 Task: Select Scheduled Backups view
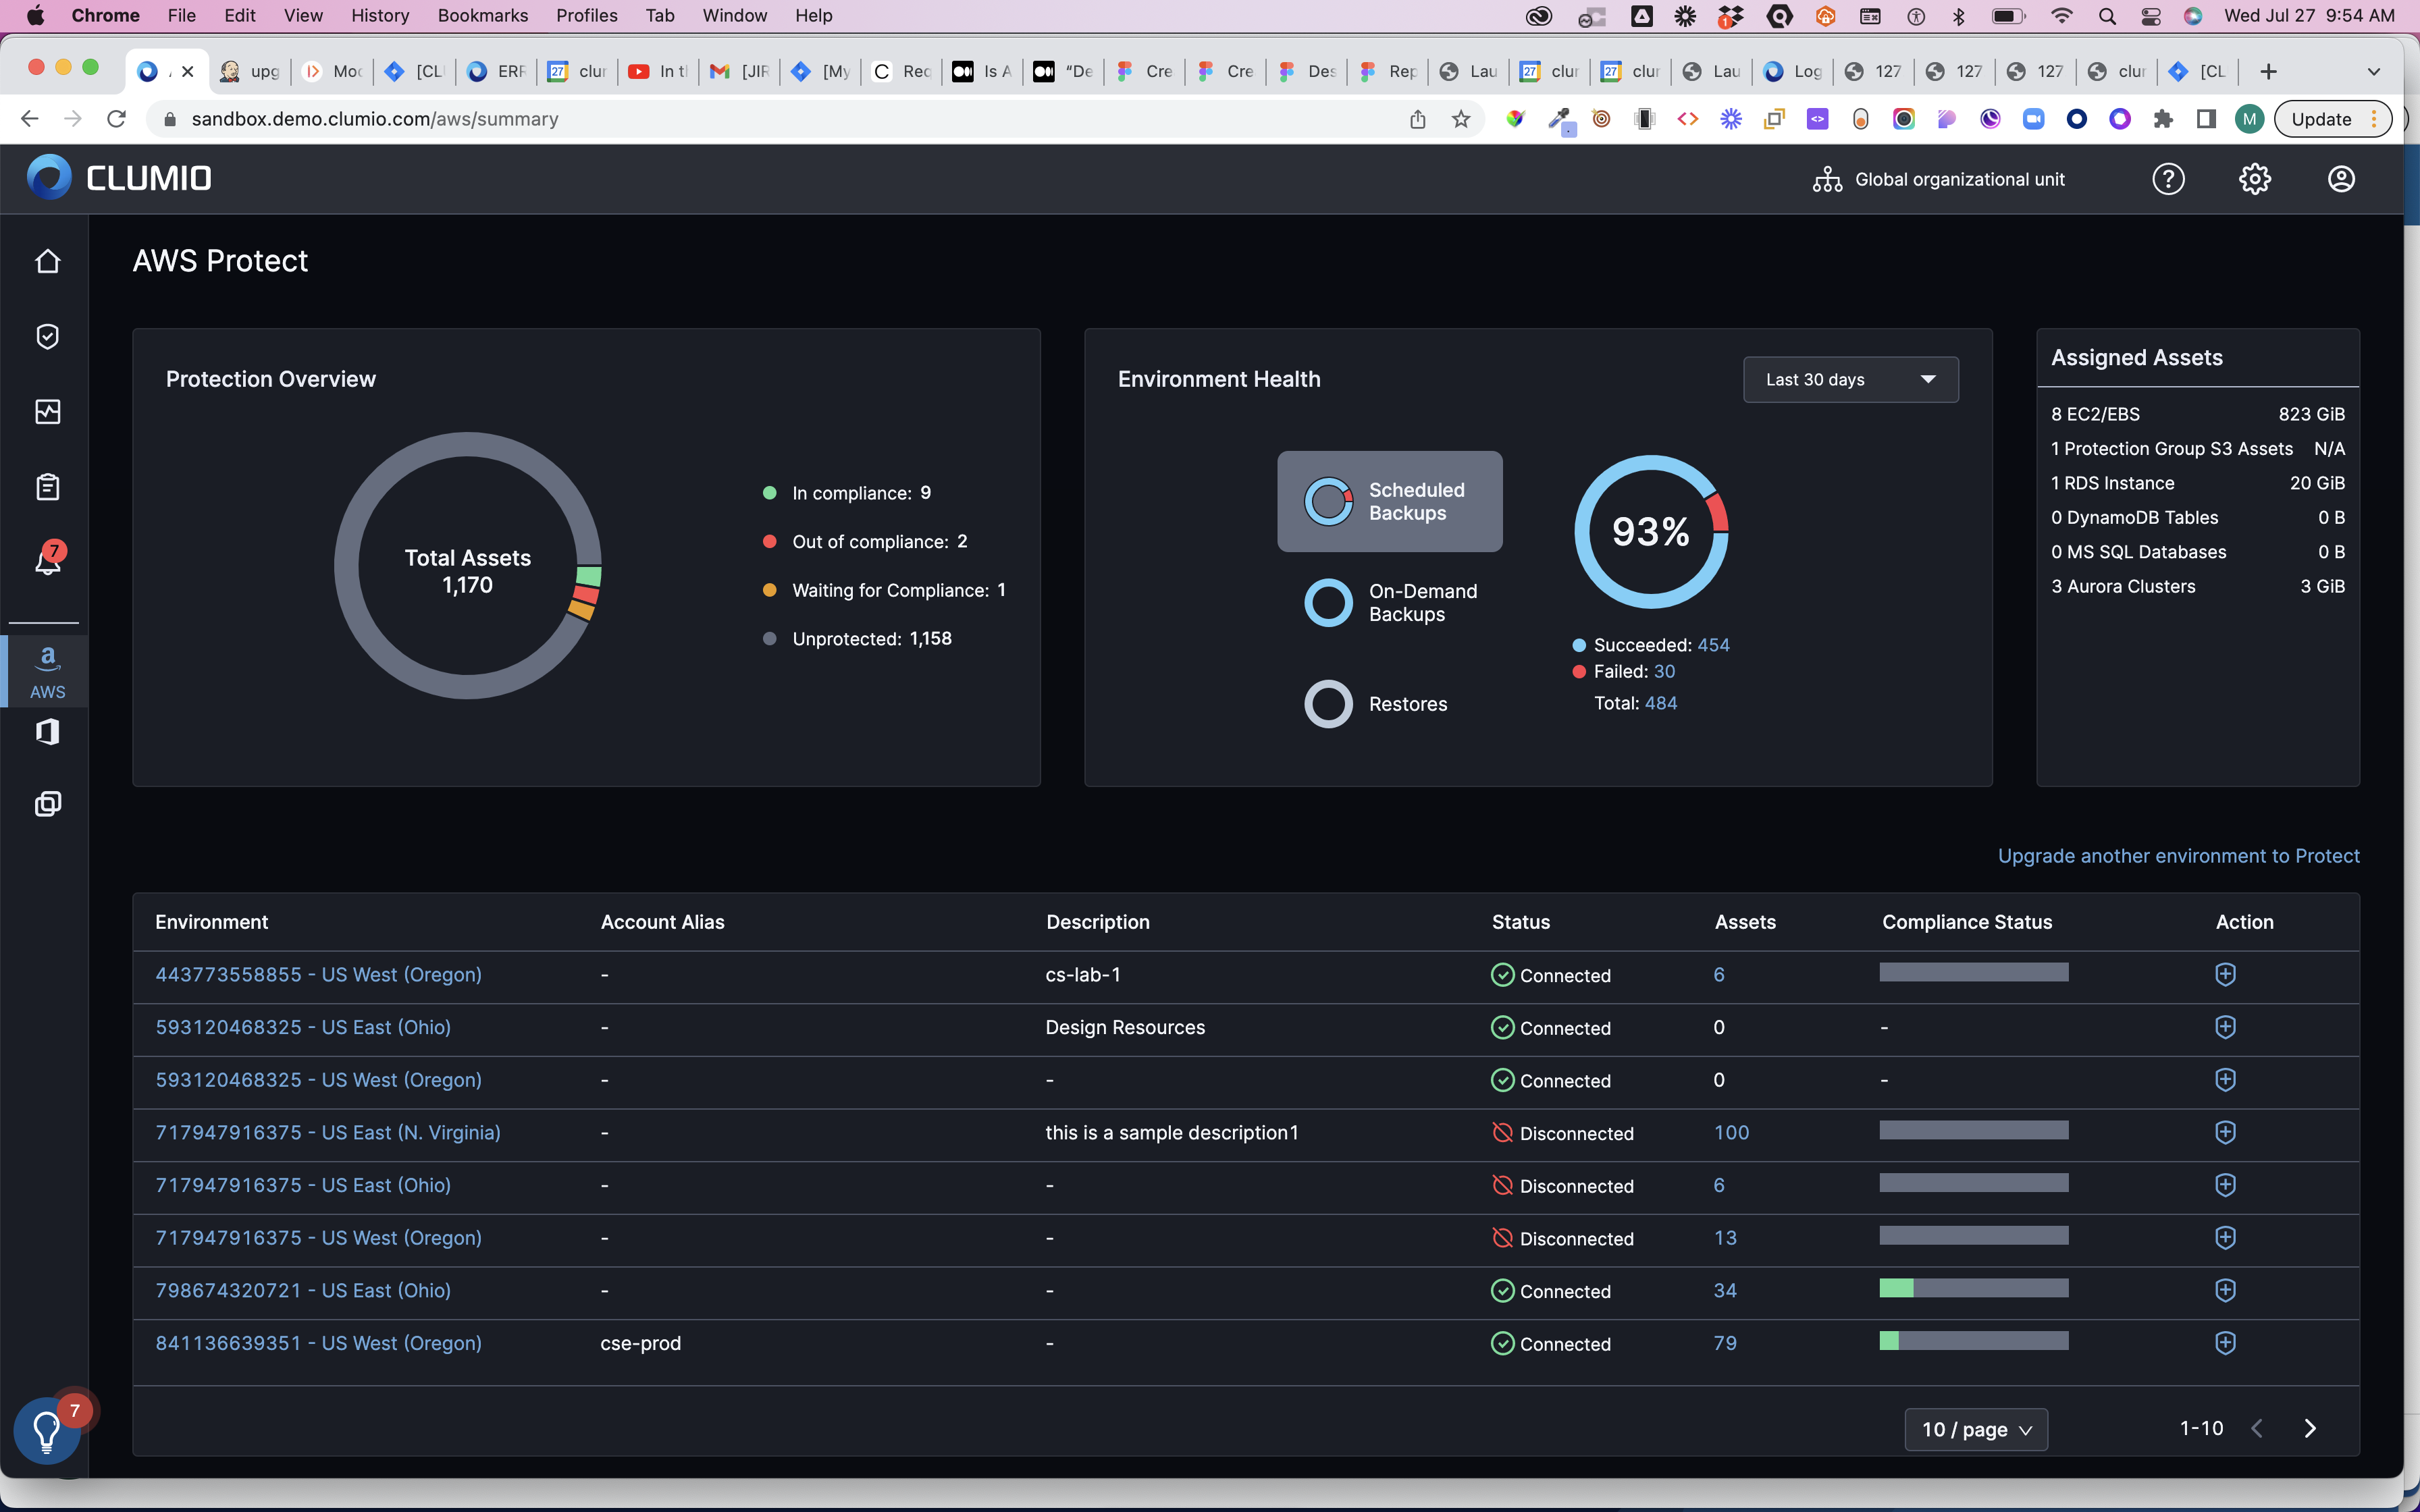pyautogui.click(x=1389, y=501)
